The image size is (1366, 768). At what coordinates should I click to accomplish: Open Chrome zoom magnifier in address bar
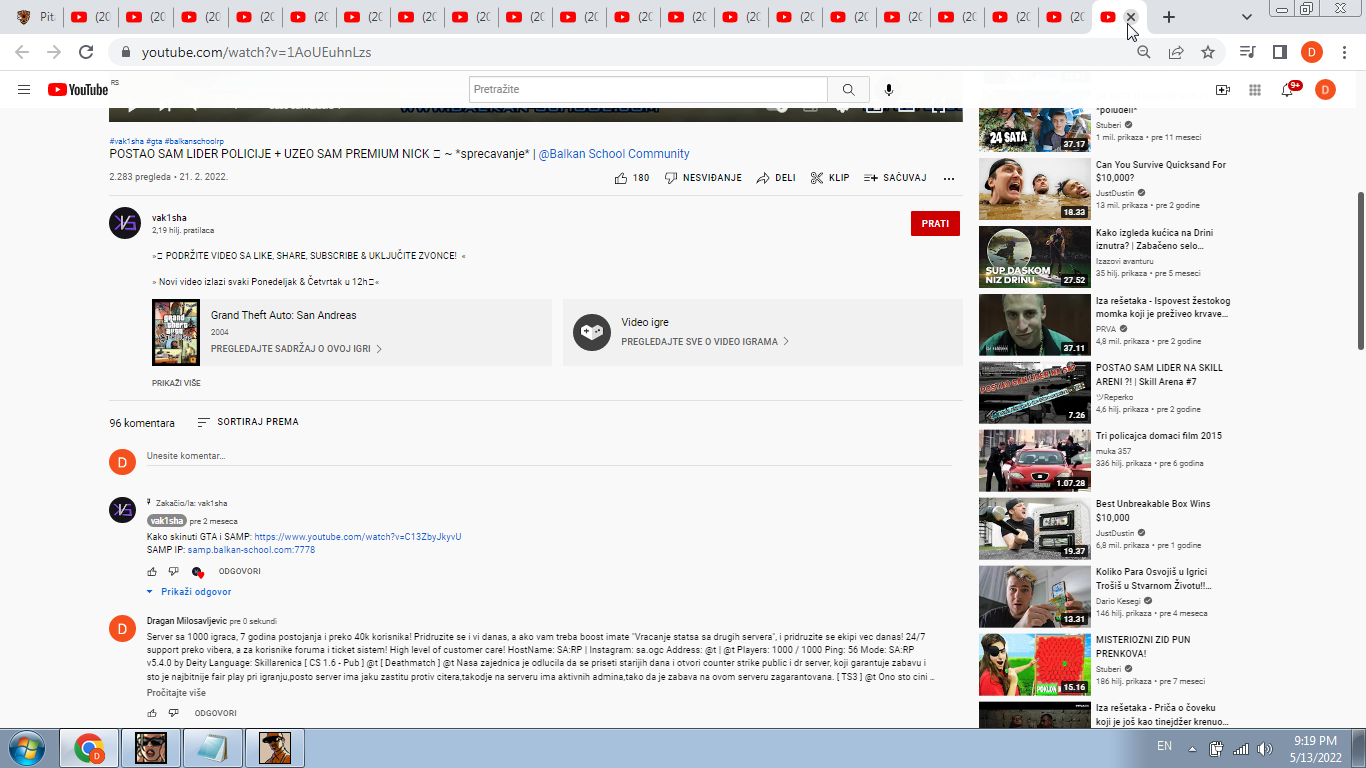click(1144, 52)
